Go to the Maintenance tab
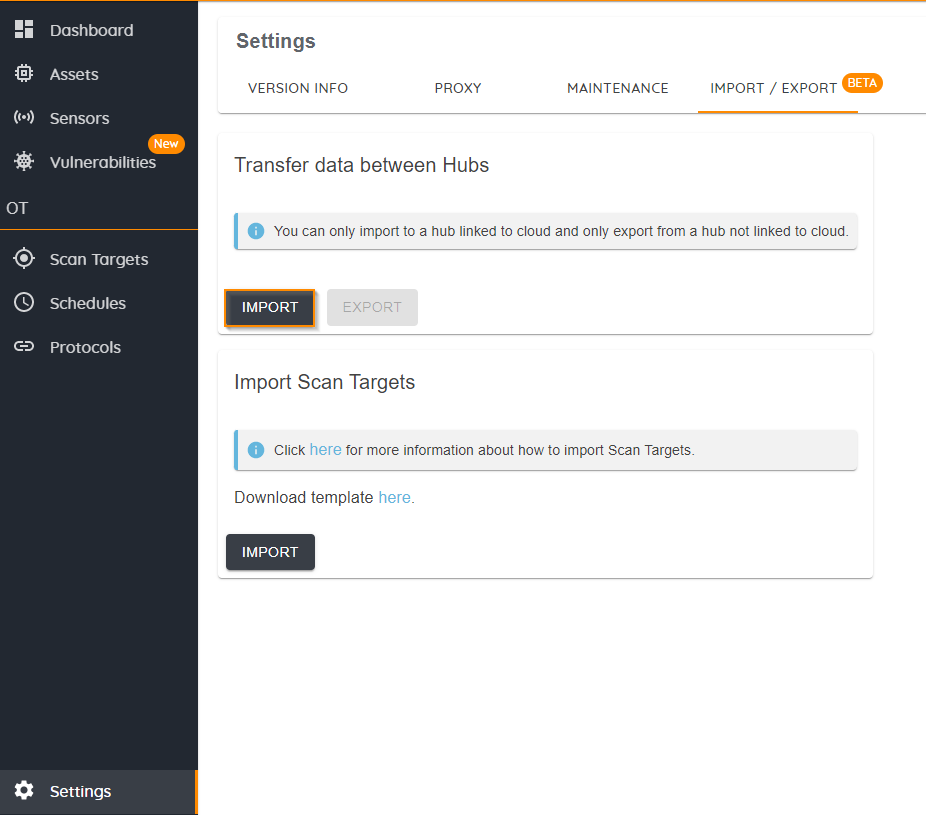The width and height of the screenshot is (926, 815). pos(618,88)
